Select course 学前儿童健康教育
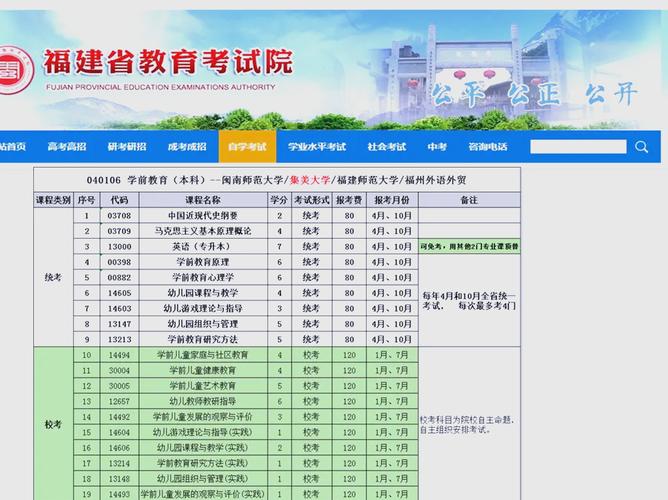This screenshot has width=668, height=500. pos(203,371)
